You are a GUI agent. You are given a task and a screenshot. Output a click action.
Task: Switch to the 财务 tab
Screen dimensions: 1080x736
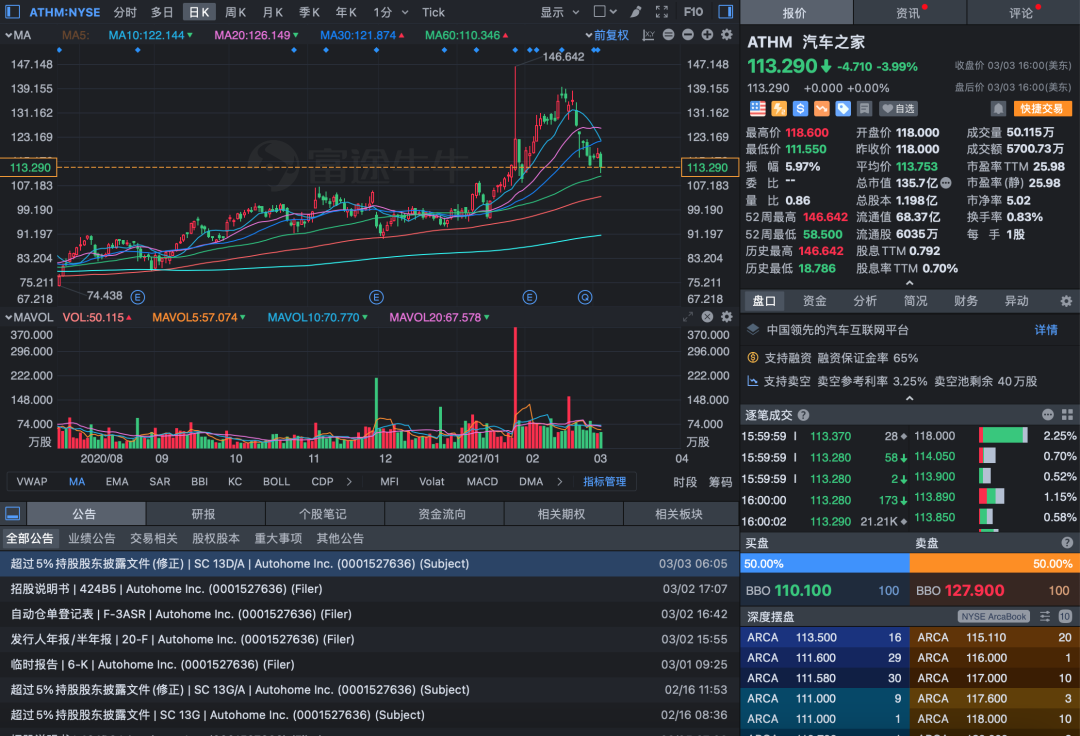coord(966,301)
